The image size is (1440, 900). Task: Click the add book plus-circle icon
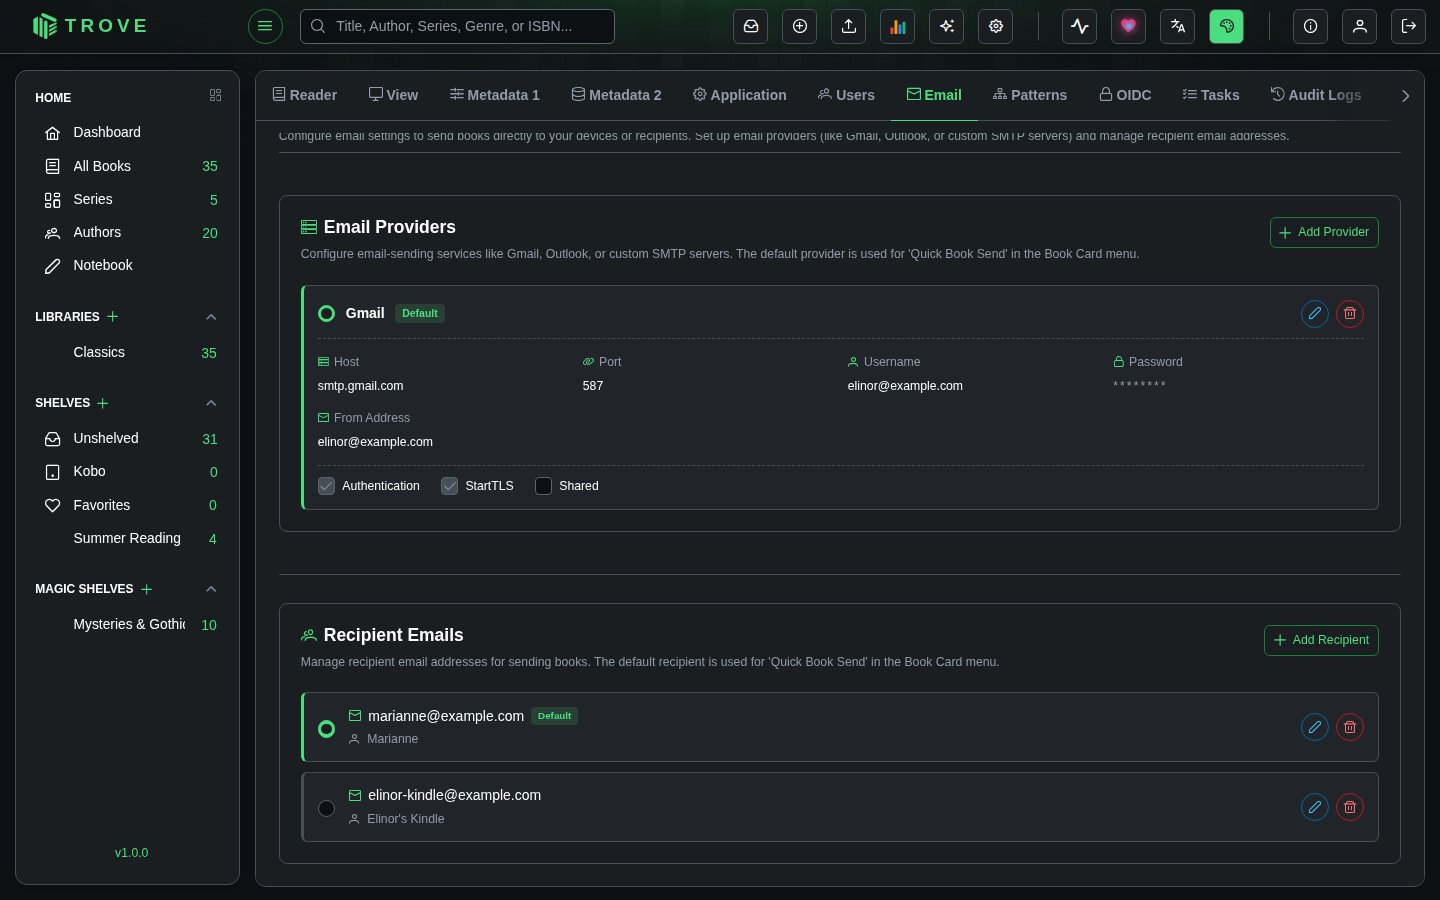[x=799, y=26]
